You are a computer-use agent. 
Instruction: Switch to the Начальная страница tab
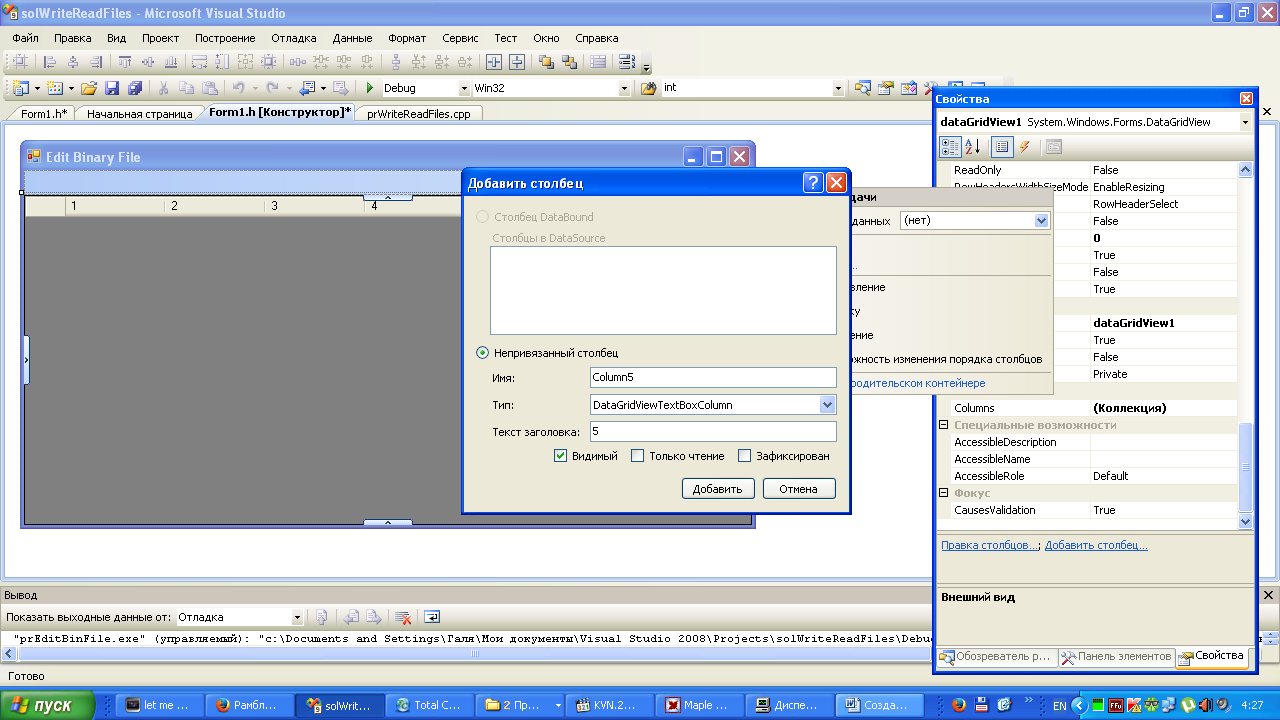(139, 114)
